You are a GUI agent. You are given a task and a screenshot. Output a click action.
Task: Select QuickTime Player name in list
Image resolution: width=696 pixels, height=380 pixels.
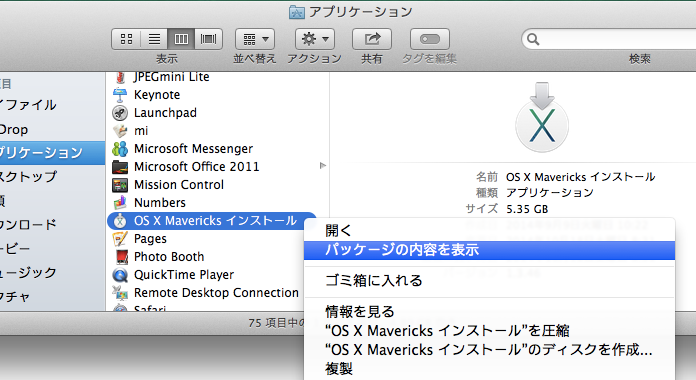[184, 275]
